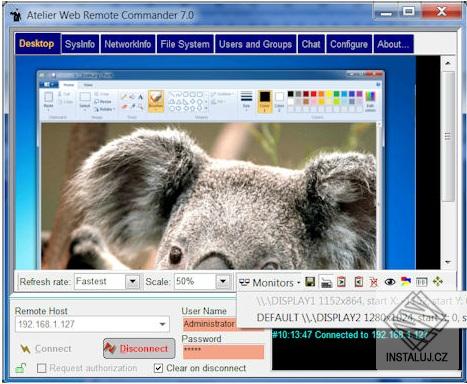The width and height of the screenshot is (467, 384).
Task: Click the get clipboard icon with left arrow
Action: coord(358,282)
